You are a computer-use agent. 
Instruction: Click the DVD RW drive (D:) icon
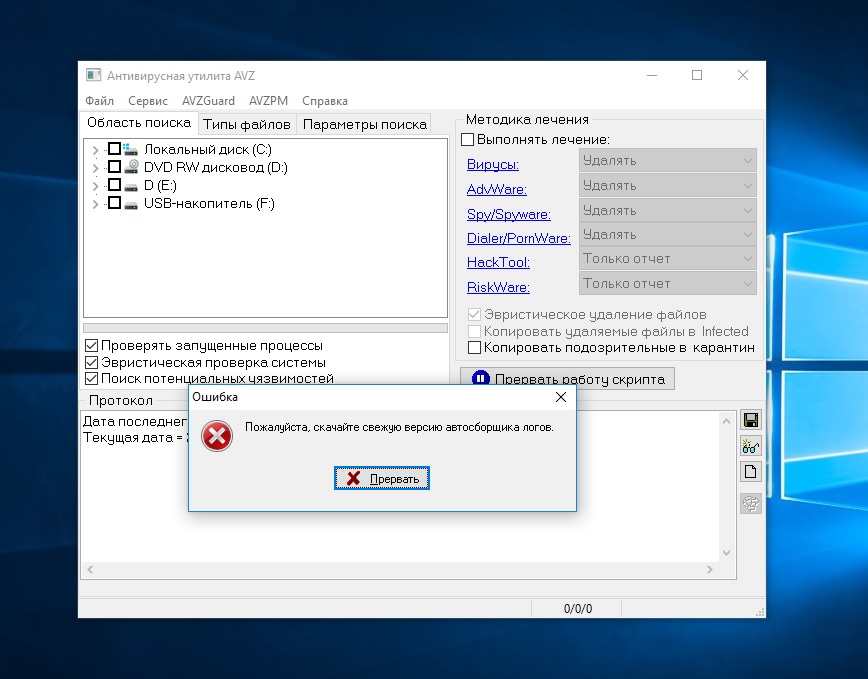click(x=131, y=167)
